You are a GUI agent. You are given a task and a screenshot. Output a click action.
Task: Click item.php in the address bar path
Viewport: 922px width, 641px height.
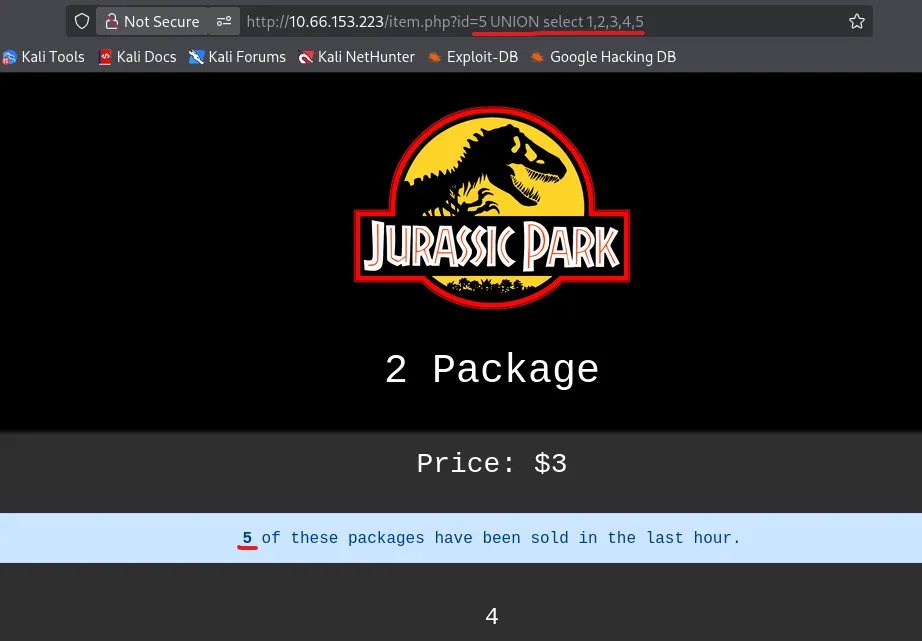click(414, 21)
